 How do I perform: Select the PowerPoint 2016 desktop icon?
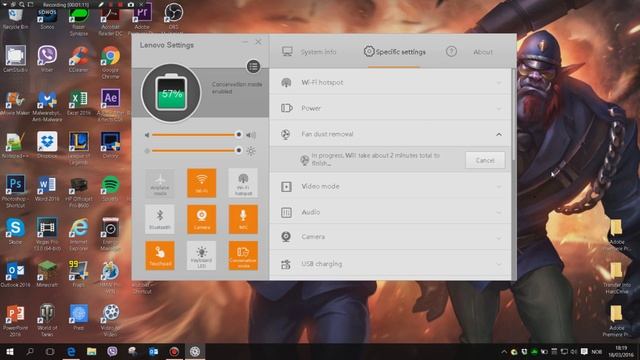(15, 320)
